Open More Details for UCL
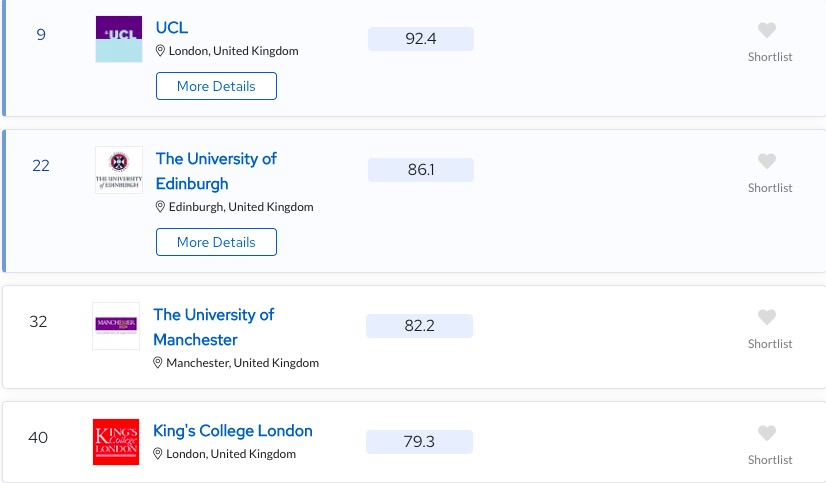Viewport: 826px width, 483px height. point(216,86)
